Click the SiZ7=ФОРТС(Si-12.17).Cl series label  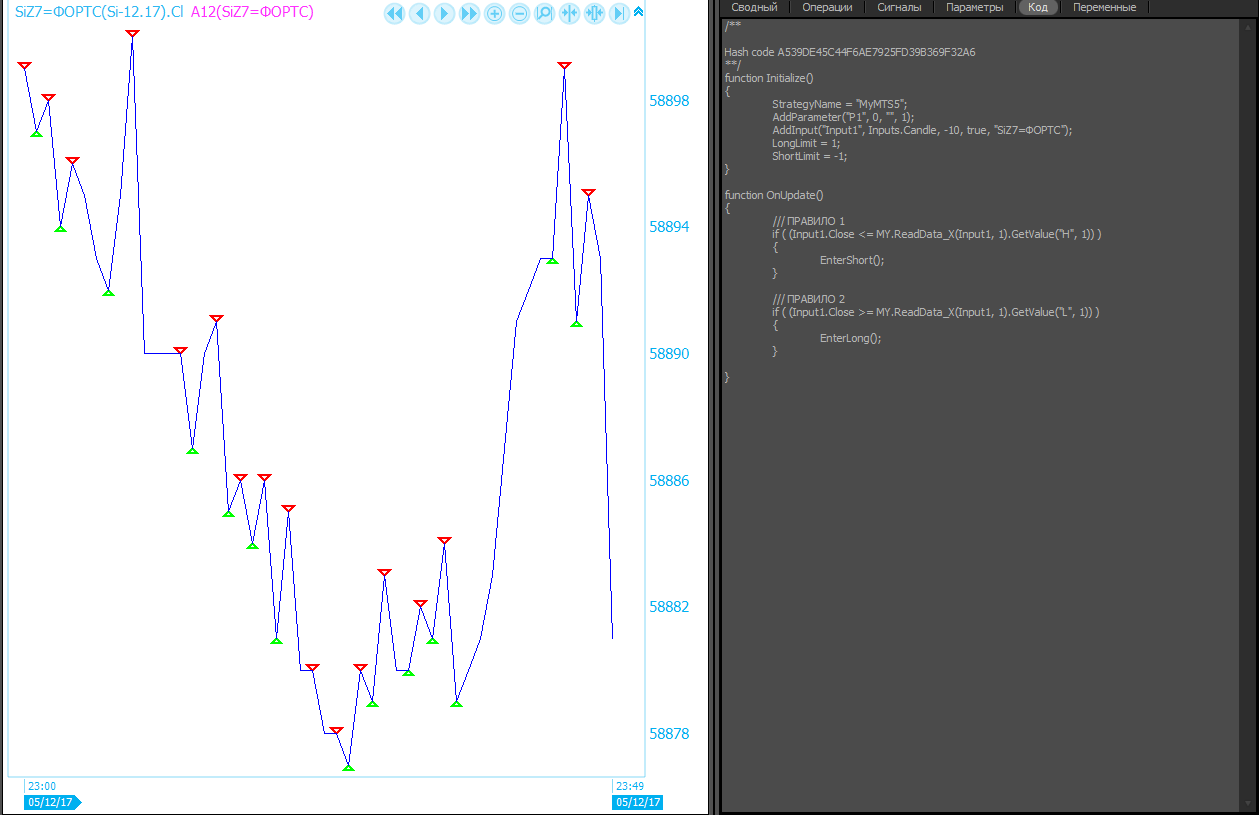(99, 13)
